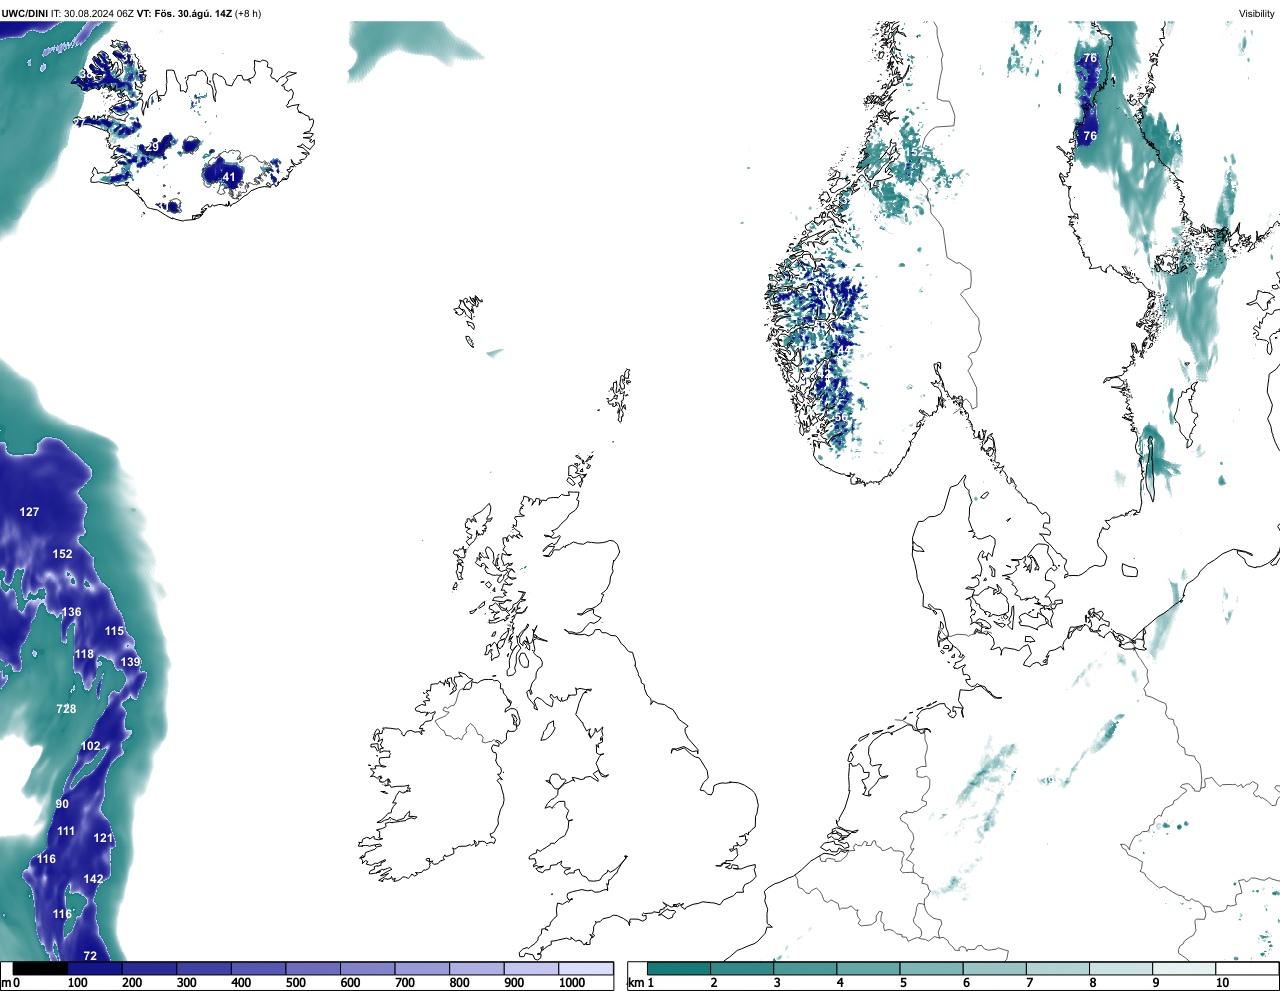Click the '29' value over Iceland
This screenshot has width=1280, height=991.
[153, 147]
